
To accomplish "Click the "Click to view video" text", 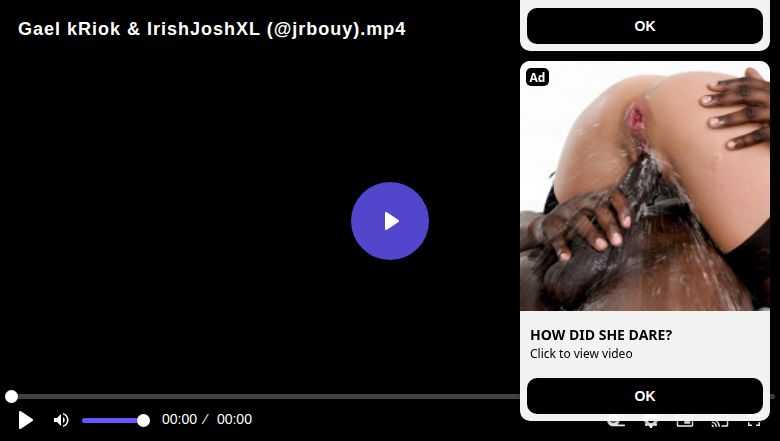I will click(x=581, y=353).
